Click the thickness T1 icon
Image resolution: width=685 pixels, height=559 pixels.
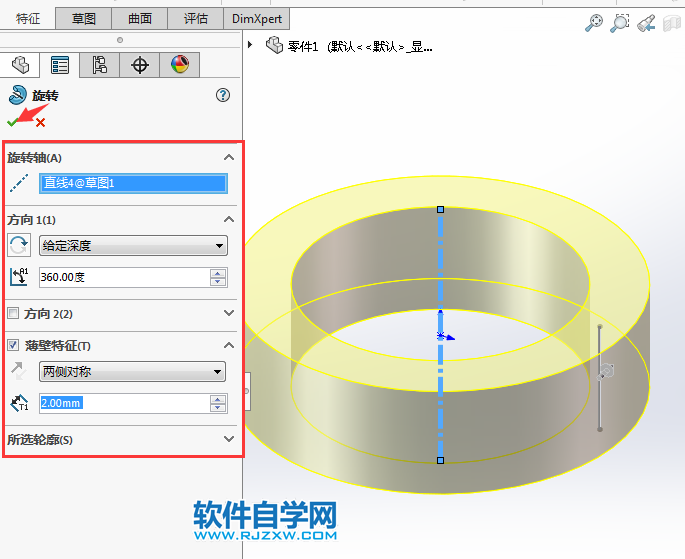click(19, 403)
